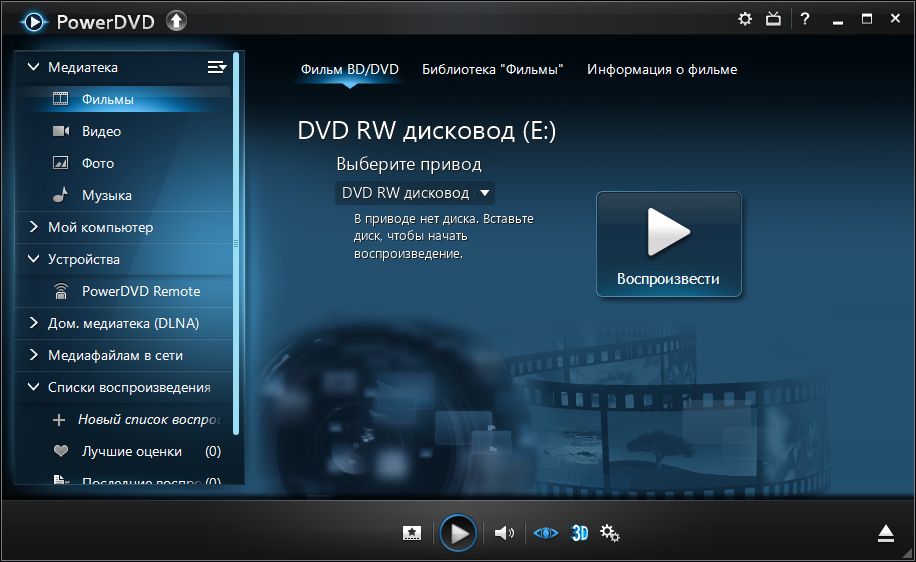This screenshot has height=562, width=916.
Task: Click the Фильмы film strip icon
Action: [61, 99]
